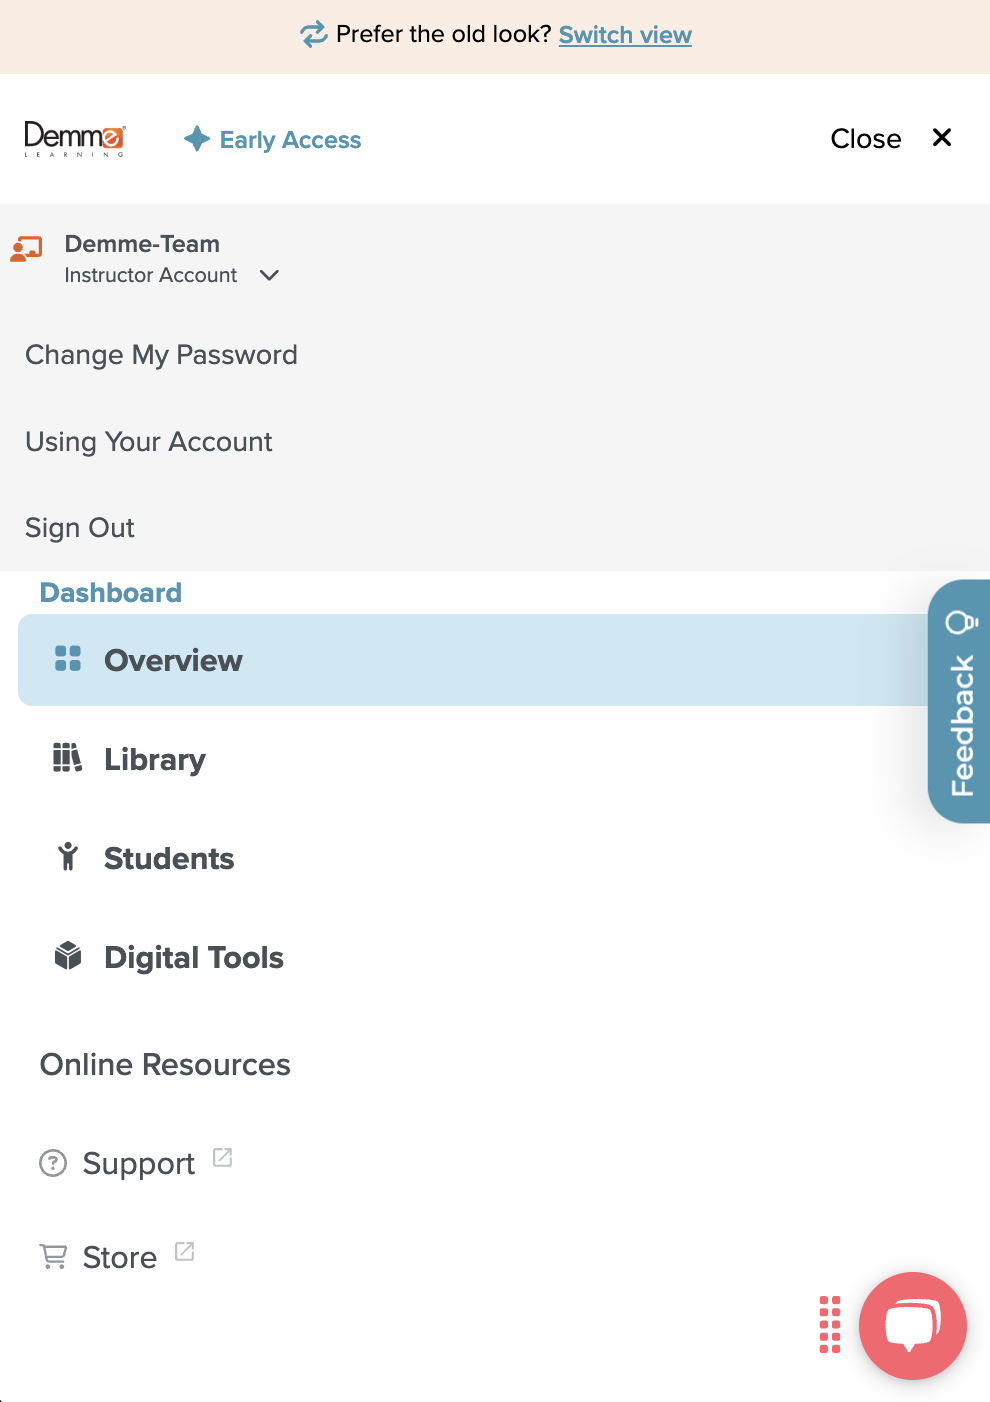
Task: Click the Support question mark icon
Action: [53, 1163]
